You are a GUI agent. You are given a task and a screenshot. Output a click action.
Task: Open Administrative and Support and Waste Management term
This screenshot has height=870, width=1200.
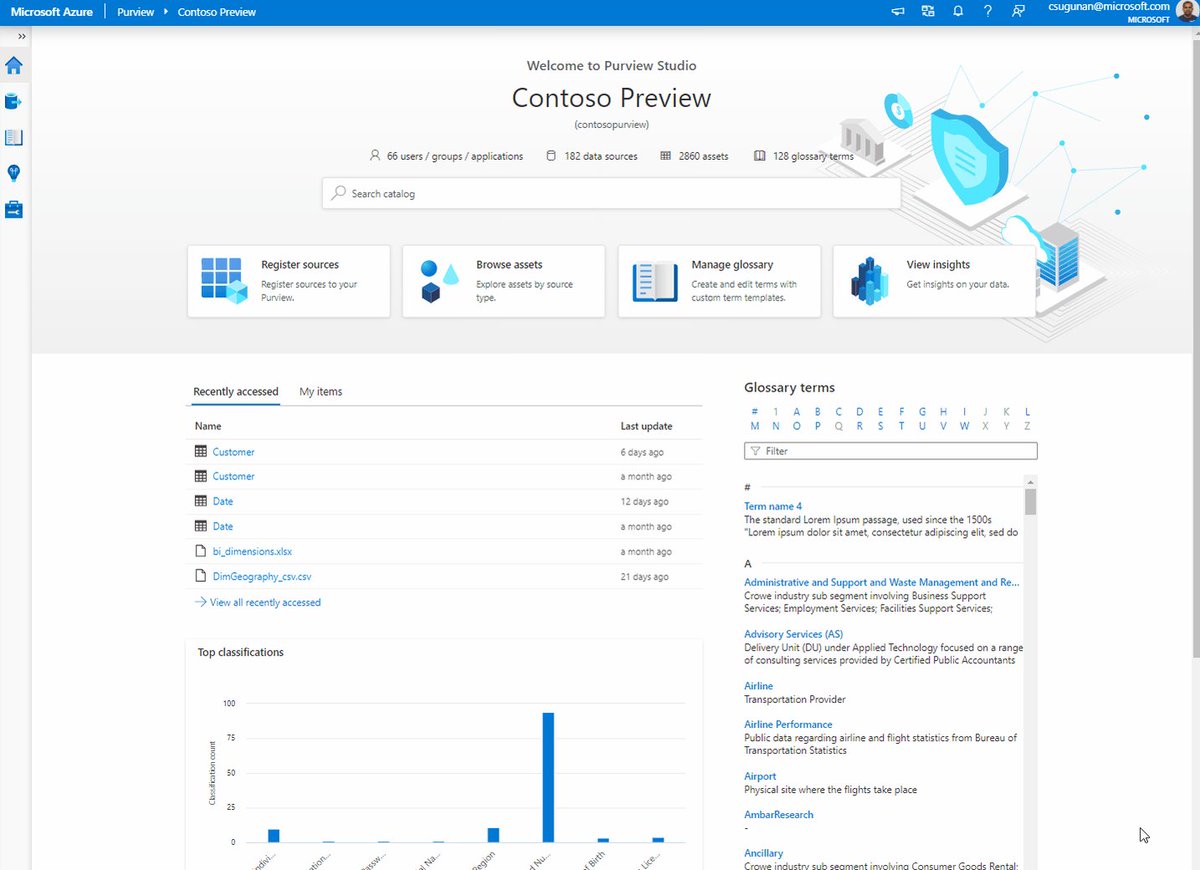point(882,582)
